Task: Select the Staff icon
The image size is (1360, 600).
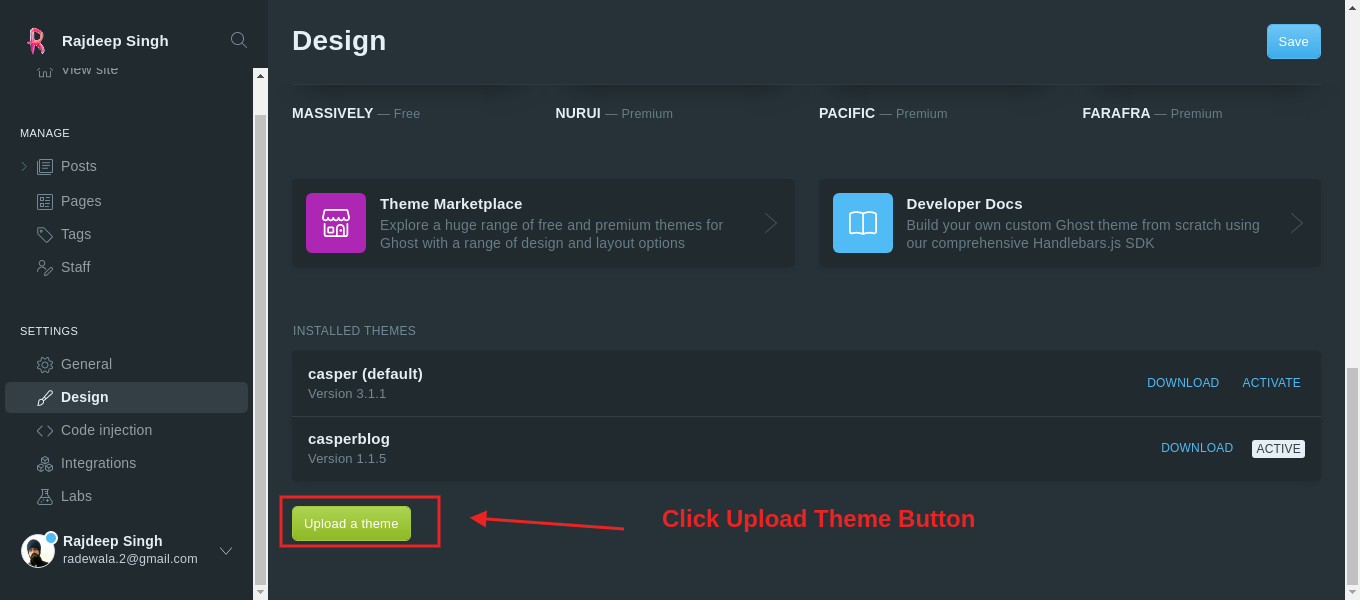Action: click(x=43, y=267)
